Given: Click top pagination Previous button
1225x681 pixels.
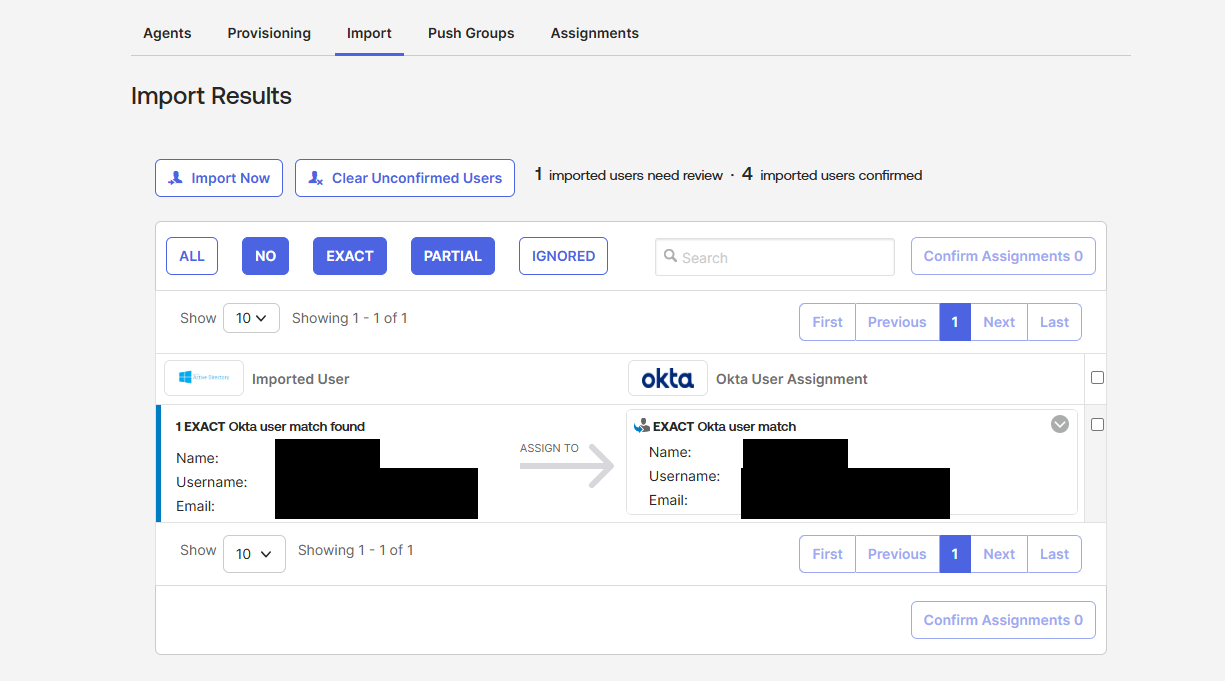Looking at the screenshot, I should [897, 322].
